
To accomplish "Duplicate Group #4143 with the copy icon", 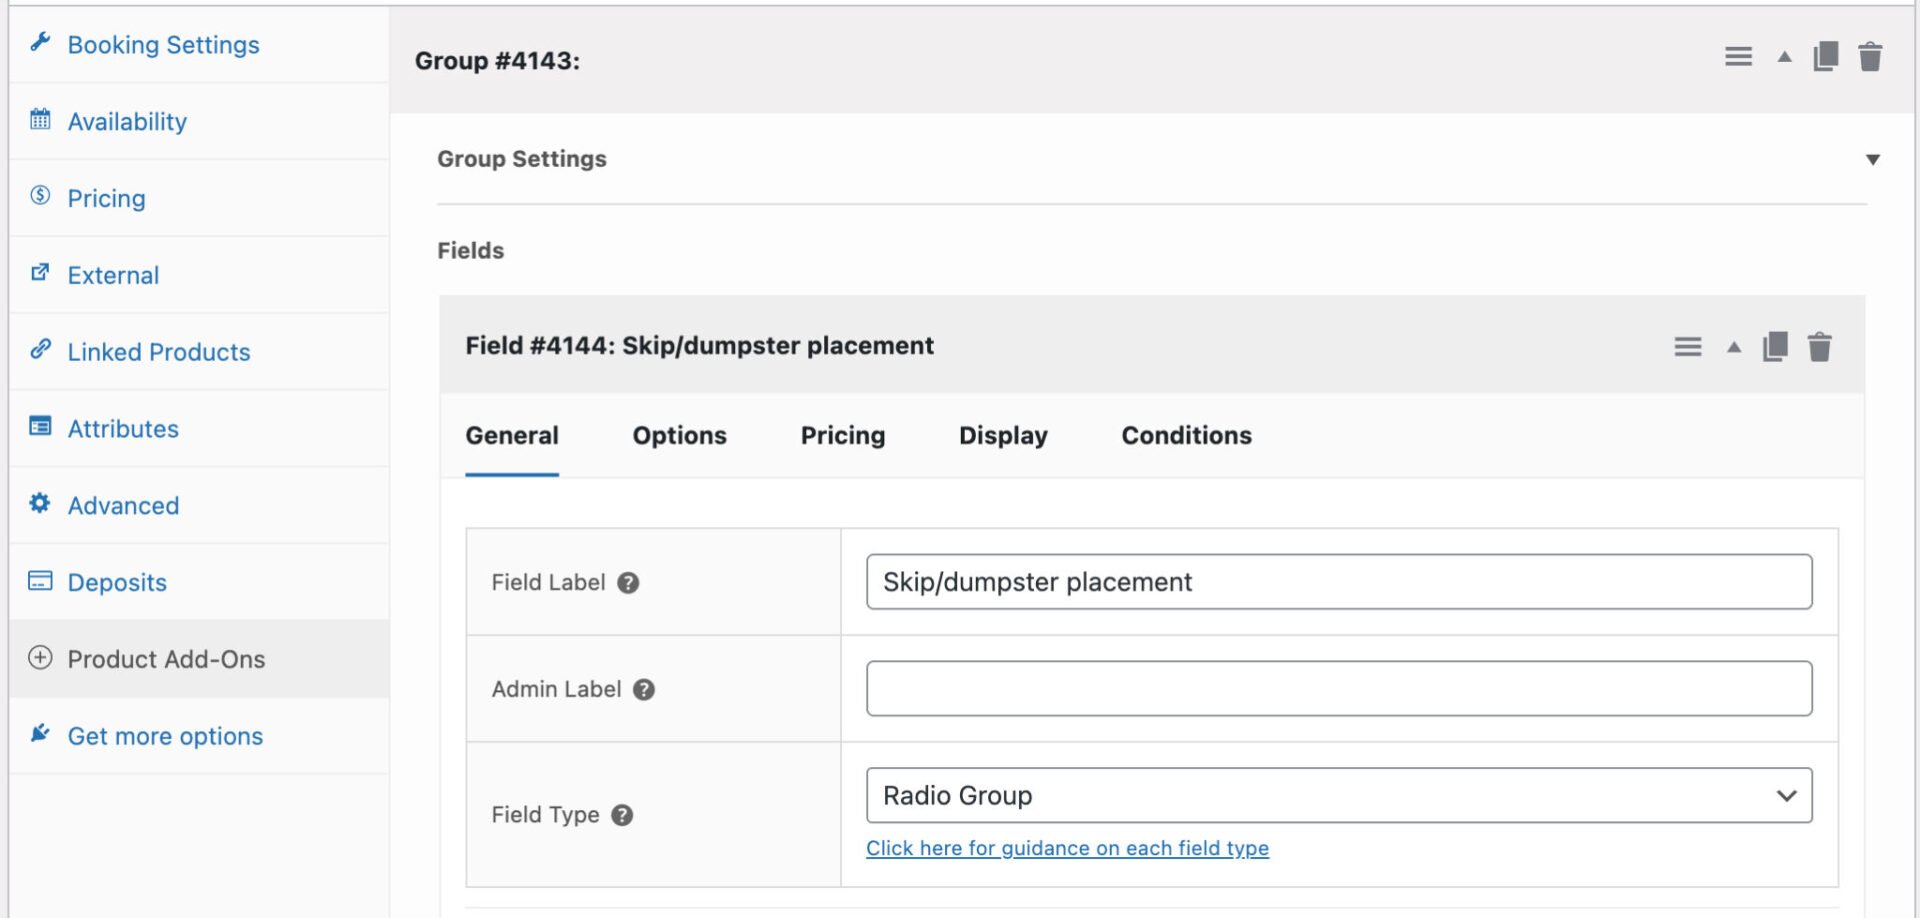I will (1825, 56).
